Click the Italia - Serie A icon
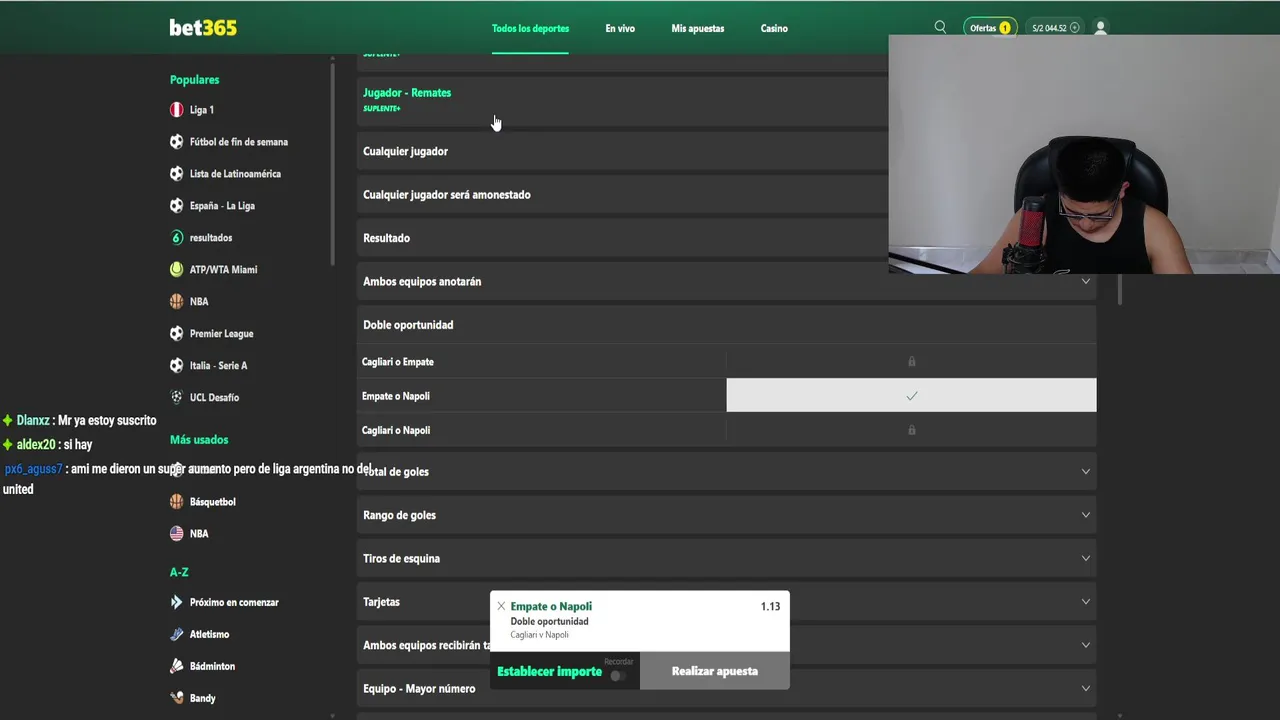Viewport: 1280px width, 720px height. click(x=176, y=366)
